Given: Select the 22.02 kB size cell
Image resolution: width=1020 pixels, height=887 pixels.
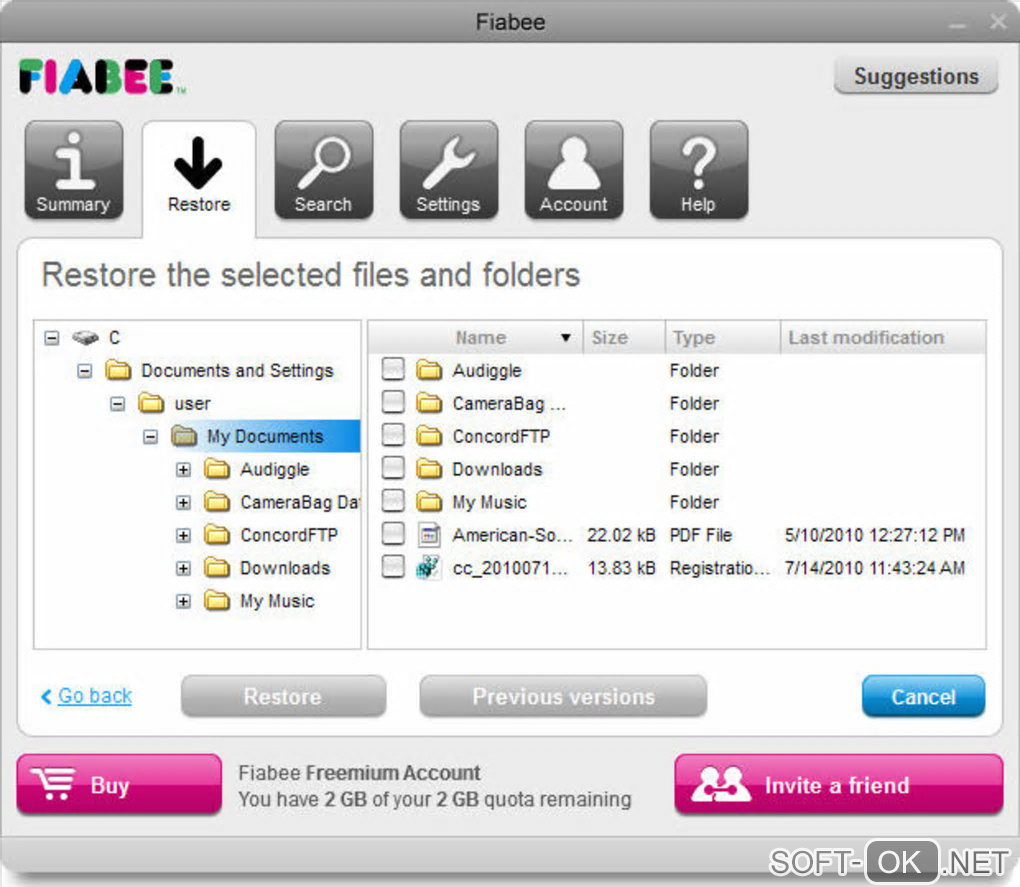Looking at the screenshot, I should [x=621, y=535].
